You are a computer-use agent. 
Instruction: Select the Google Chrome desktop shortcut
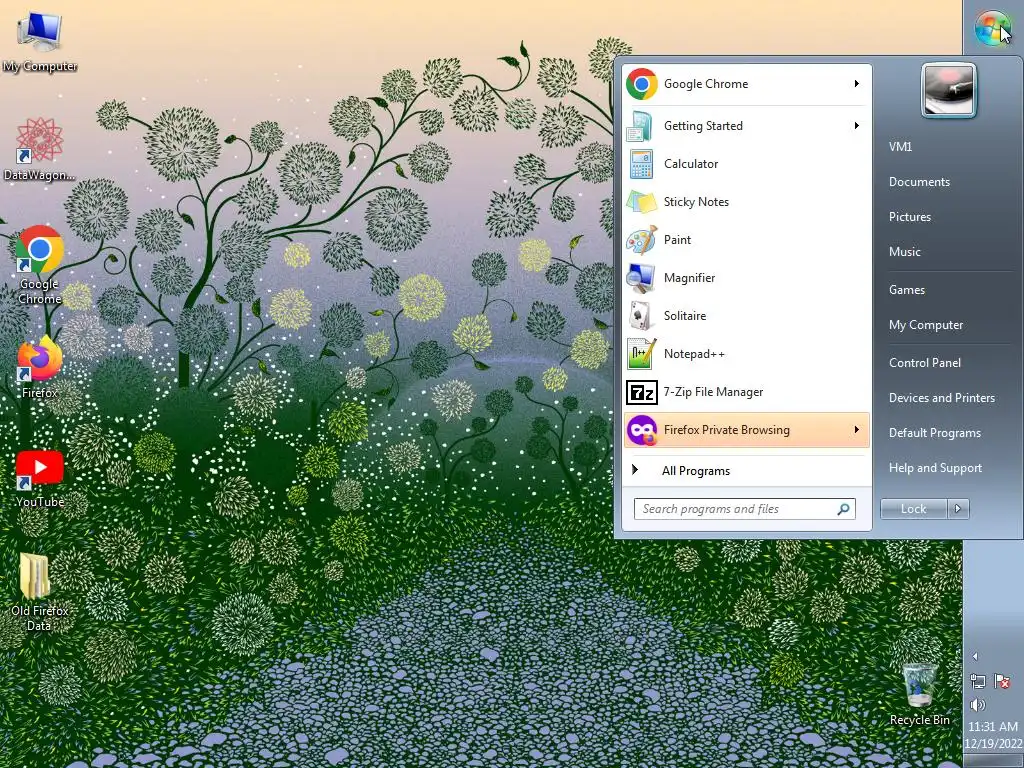(x=39, y=264)
